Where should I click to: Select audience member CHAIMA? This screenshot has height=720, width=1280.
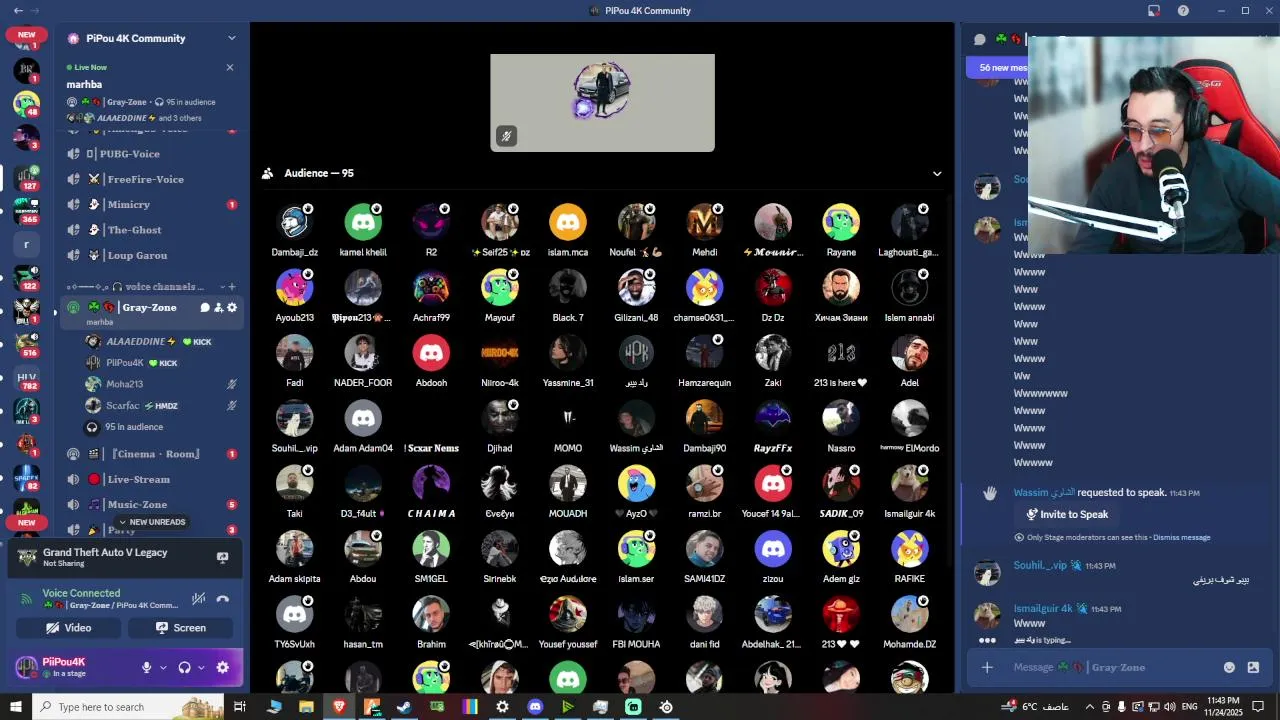(x=431, y=491)
